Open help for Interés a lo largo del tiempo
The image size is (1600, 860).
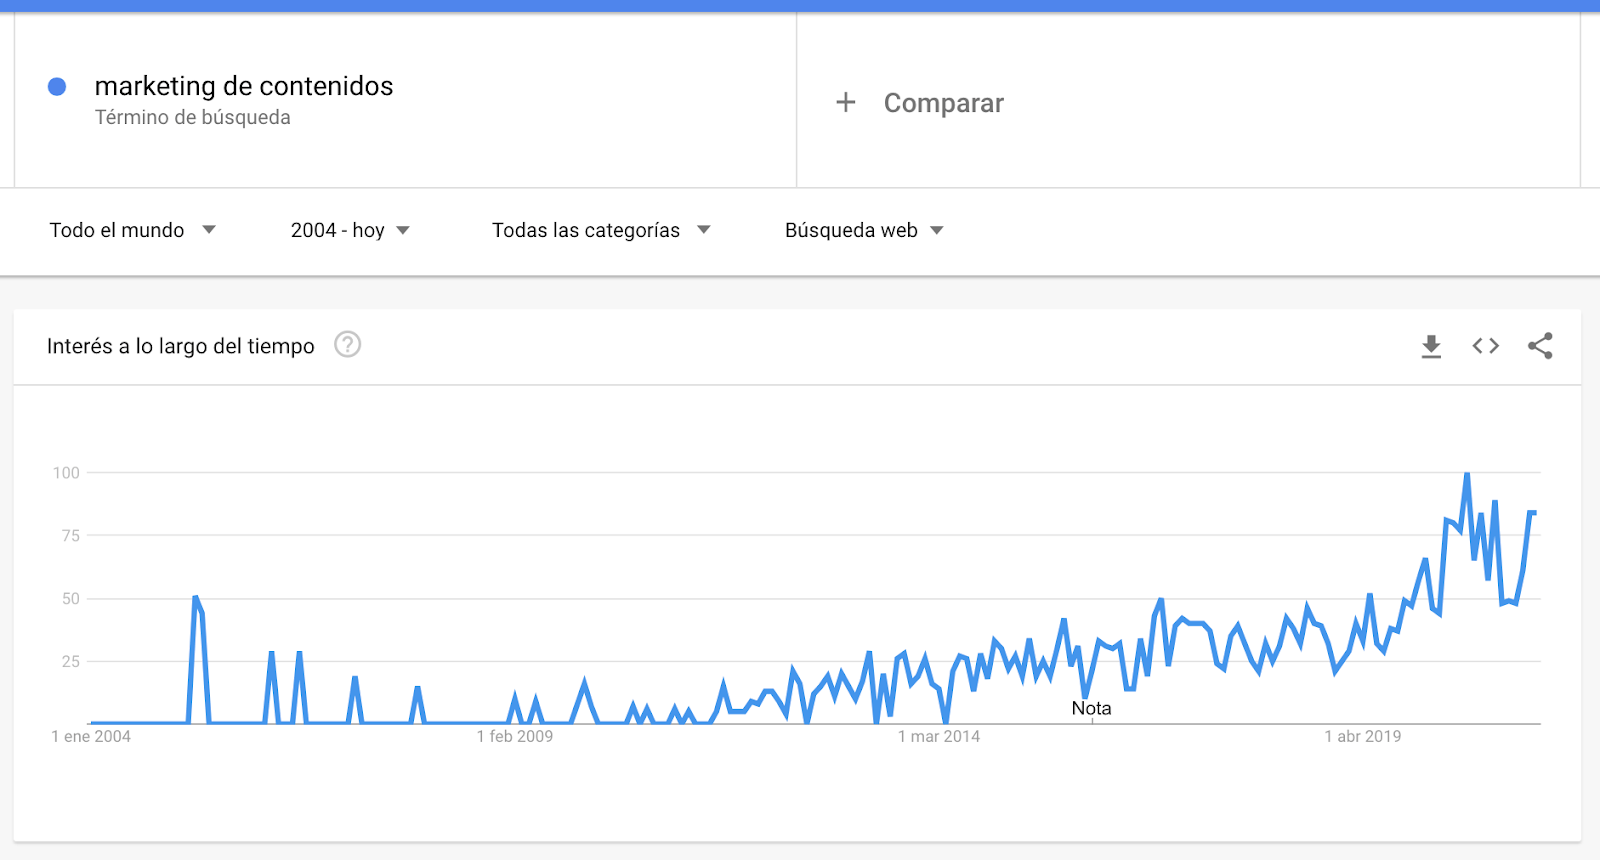click(347, 345)
